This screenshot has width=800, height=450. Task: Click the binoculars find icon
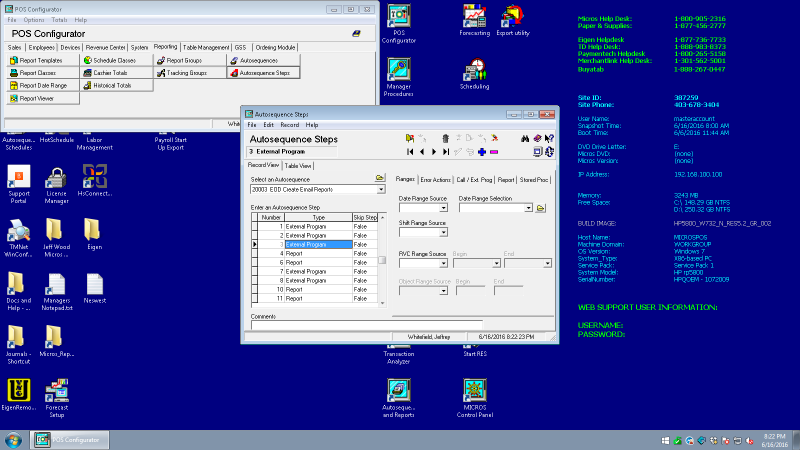525,138
